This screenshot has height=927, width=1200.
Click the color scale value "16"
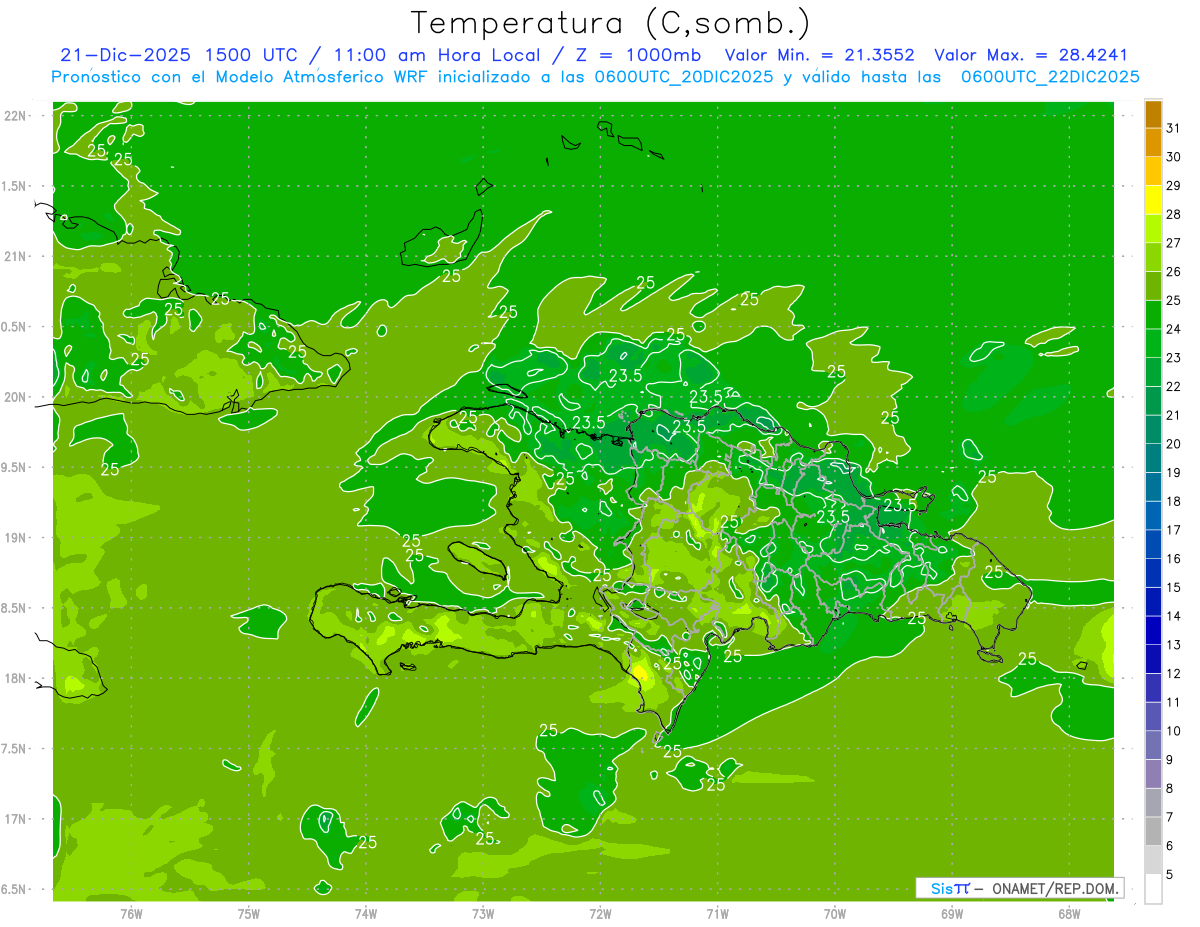1173,559
